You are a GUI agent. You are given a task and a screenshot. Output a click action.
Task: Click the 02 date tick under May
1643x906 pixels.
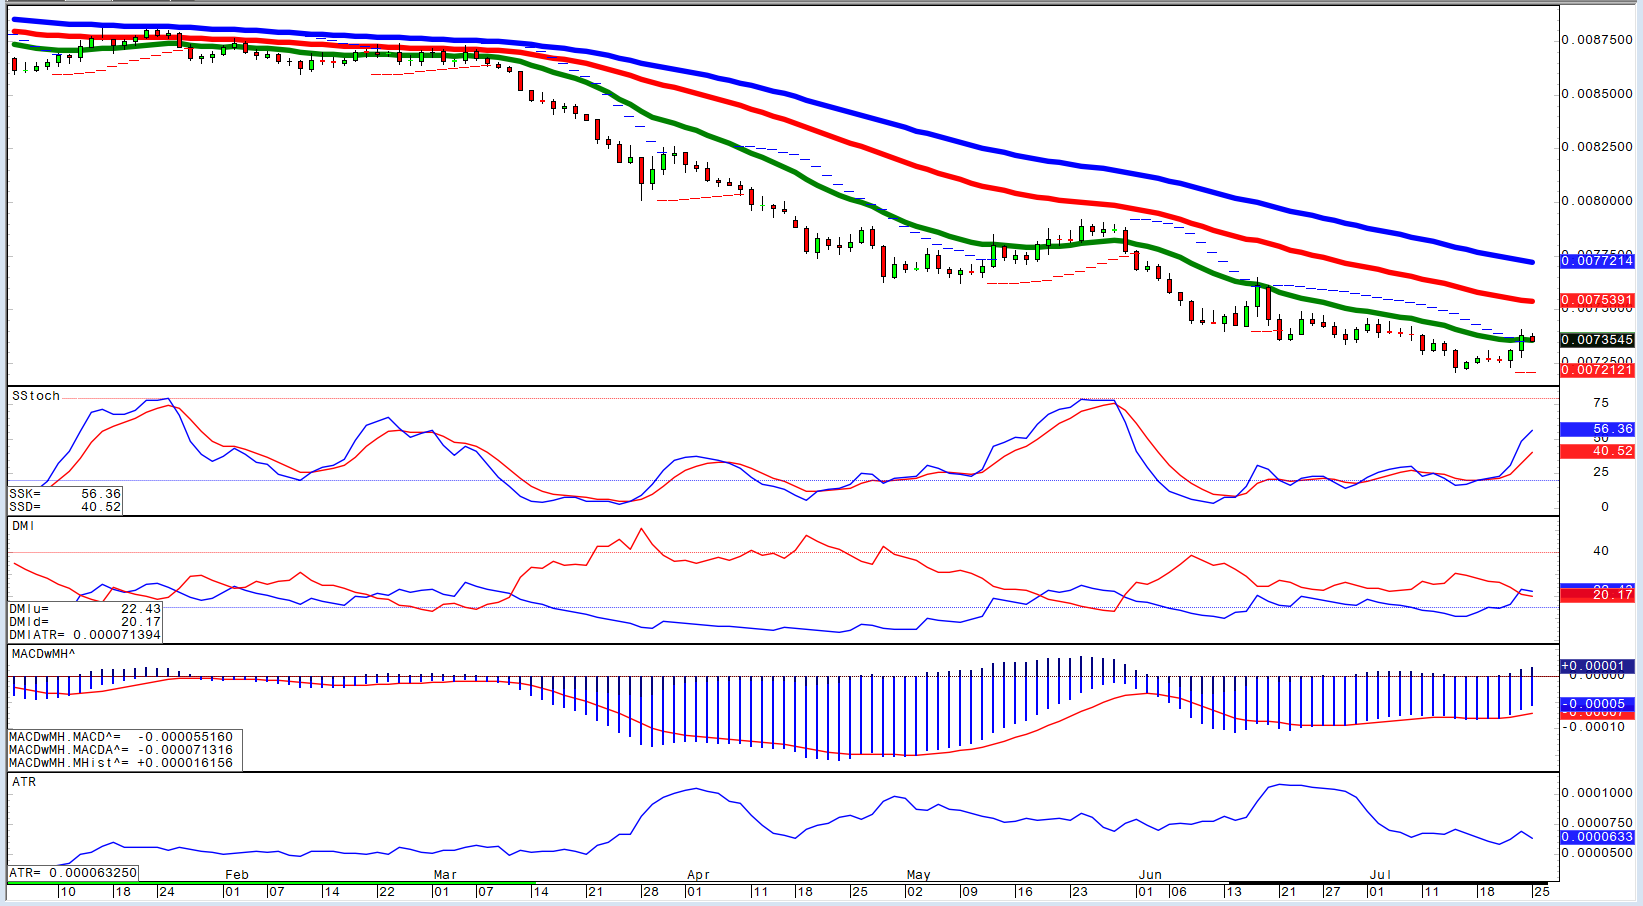(x=914, y=892)
